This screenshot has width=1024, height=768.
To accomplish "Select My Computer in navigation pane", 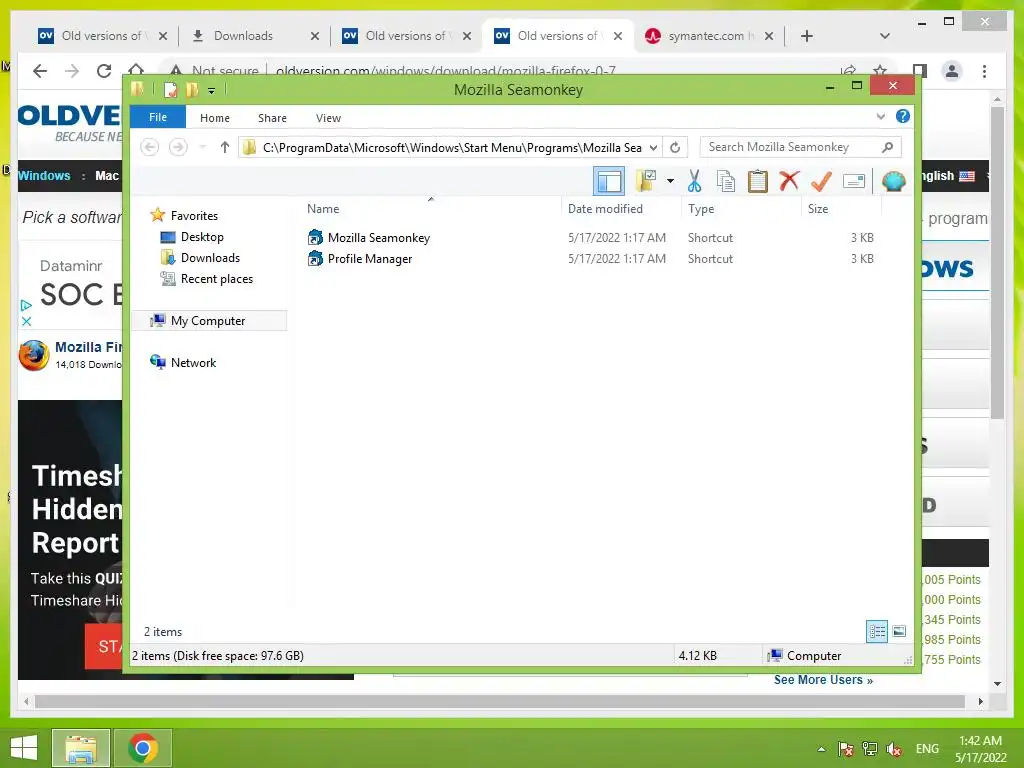I will [209, 321].
